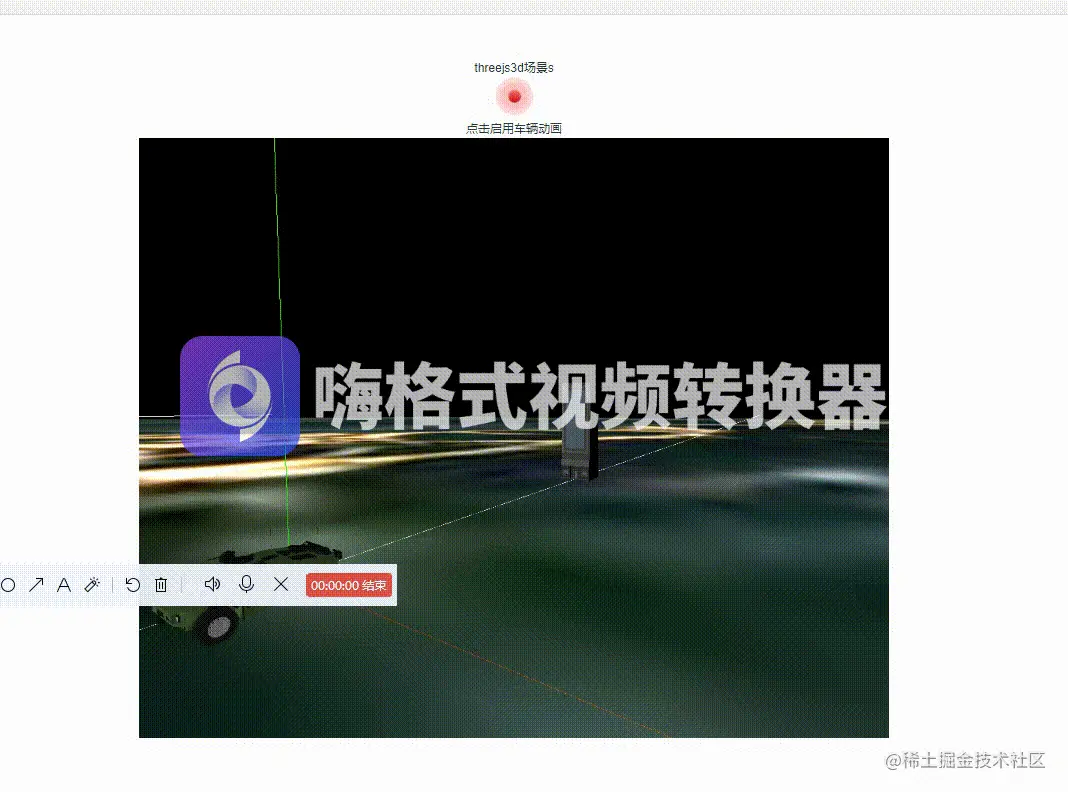The height and width of the screenshot is (792, 1068).
Task: Select the text annotation tool
Action: (x=63, y=585)
